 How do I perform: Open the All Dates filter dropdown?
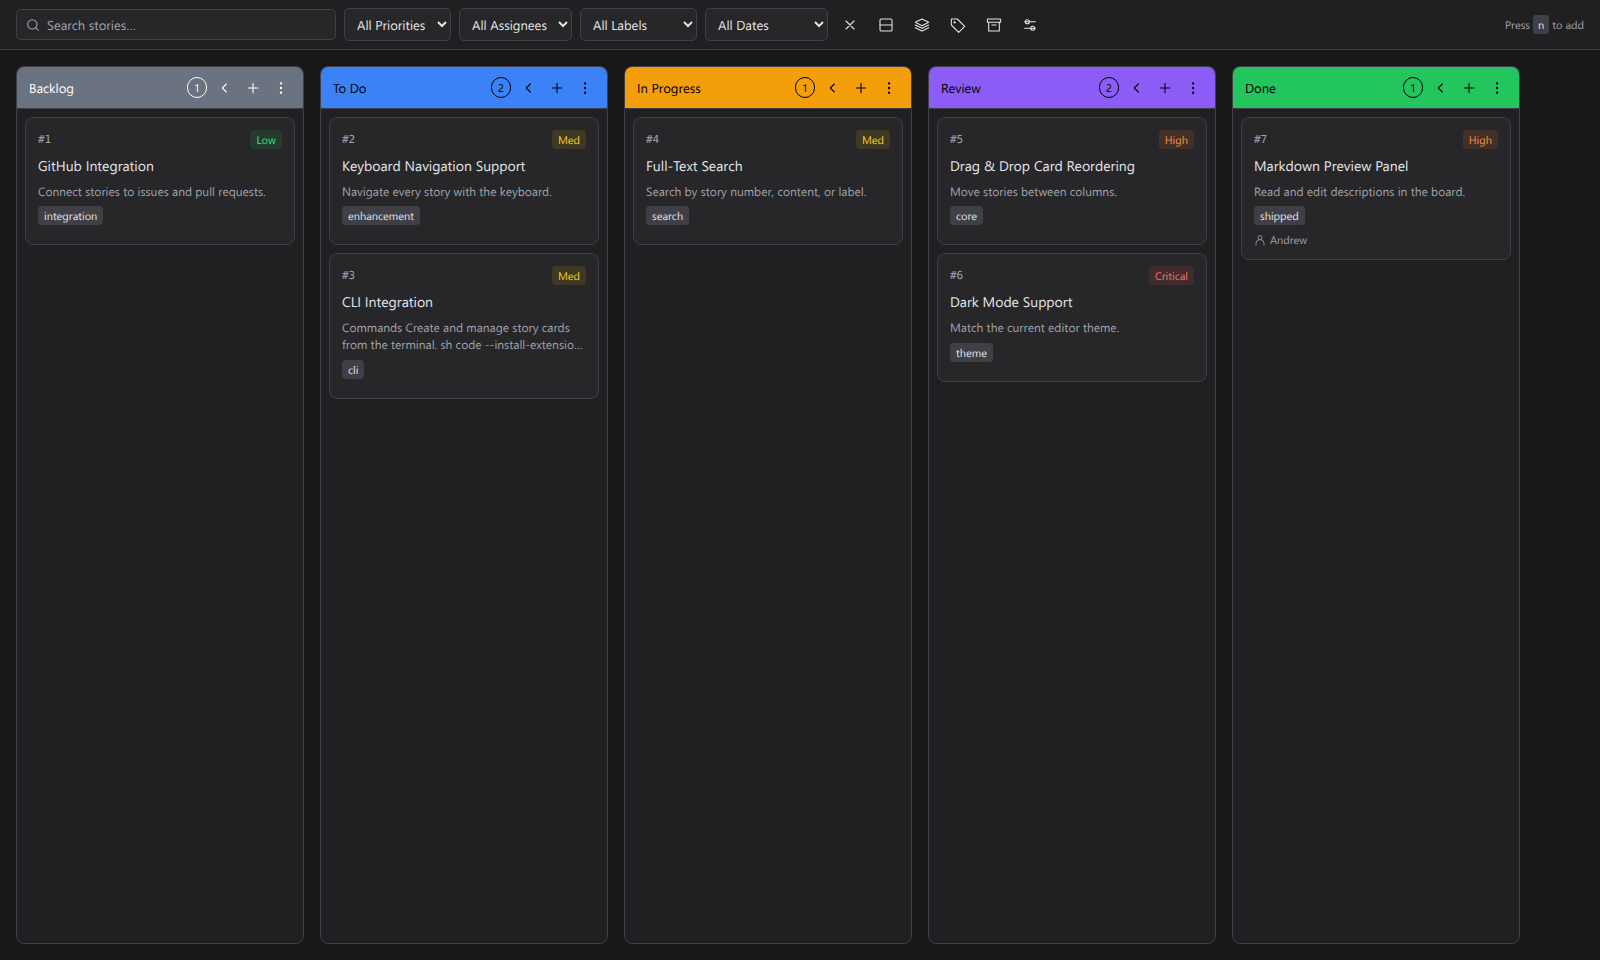pyautogui.click(x=766, y=25)
